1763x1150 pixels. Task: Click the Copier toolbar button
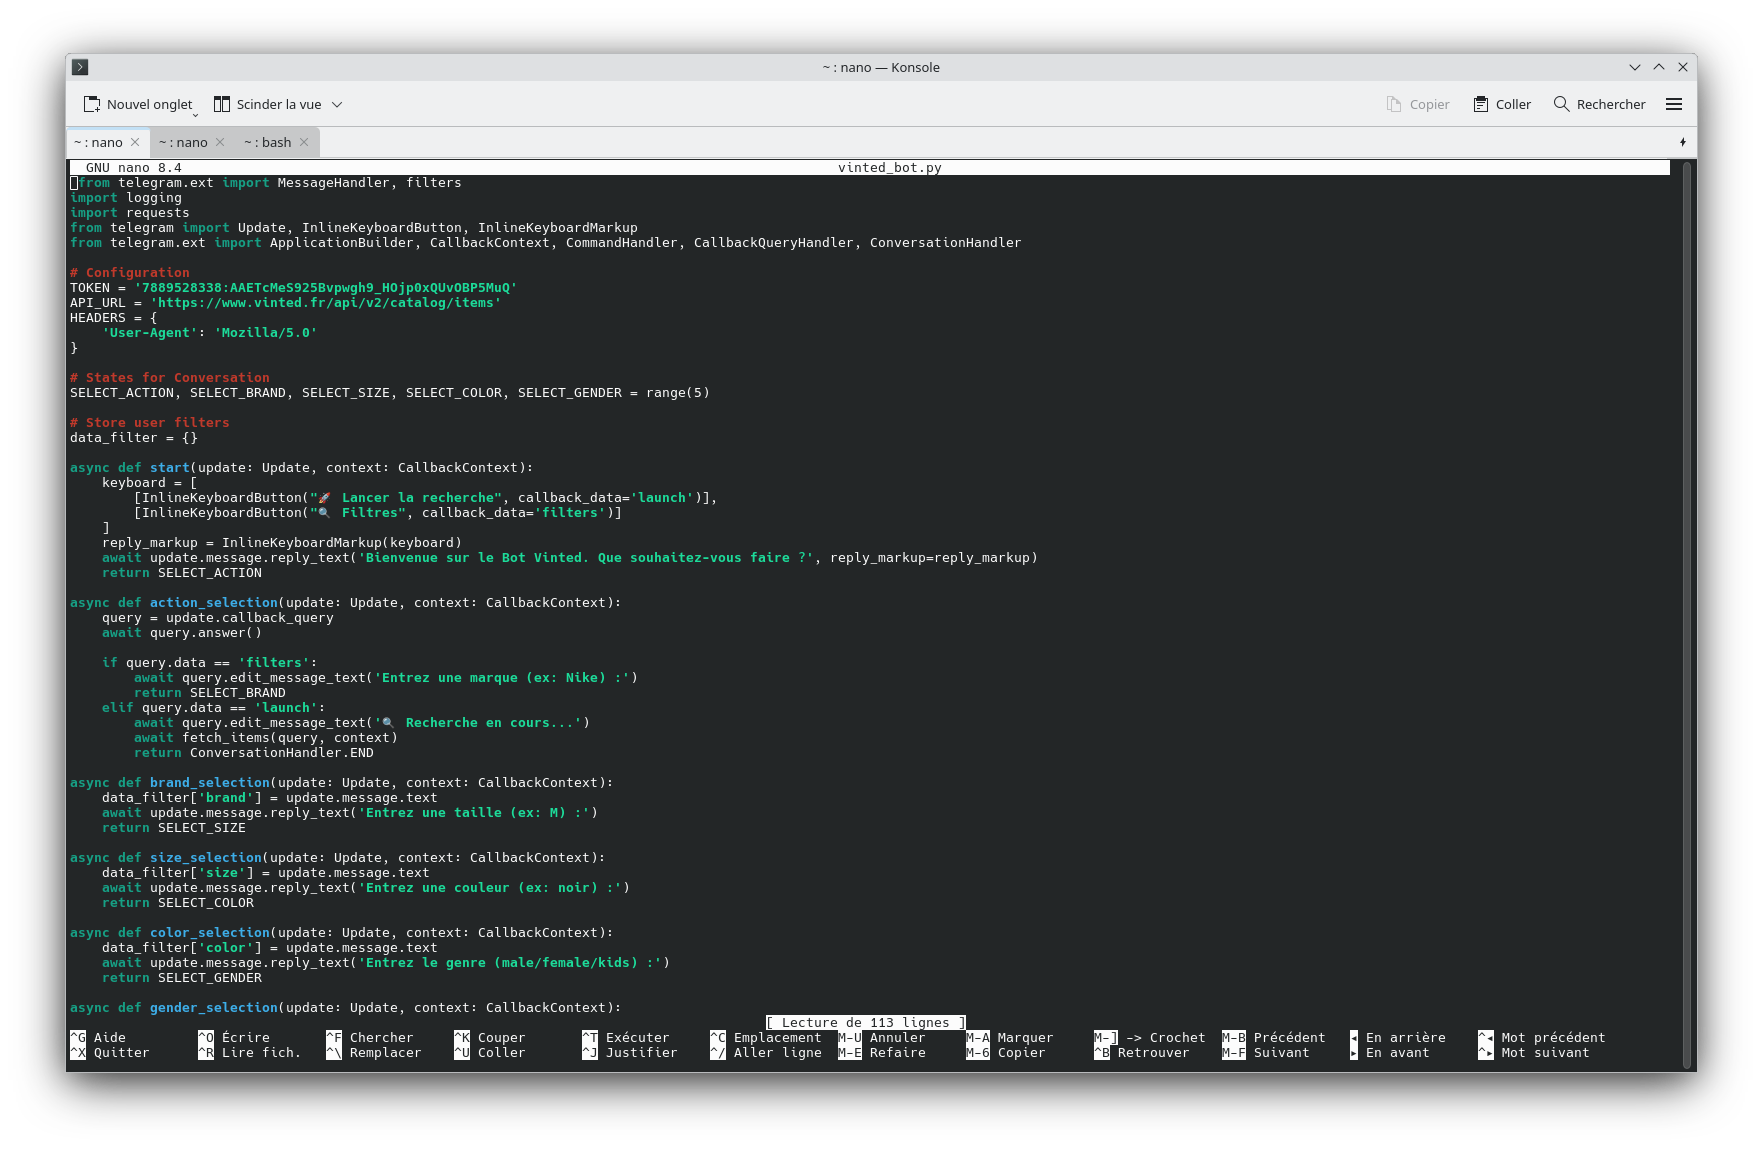[x=1418, y=104]
